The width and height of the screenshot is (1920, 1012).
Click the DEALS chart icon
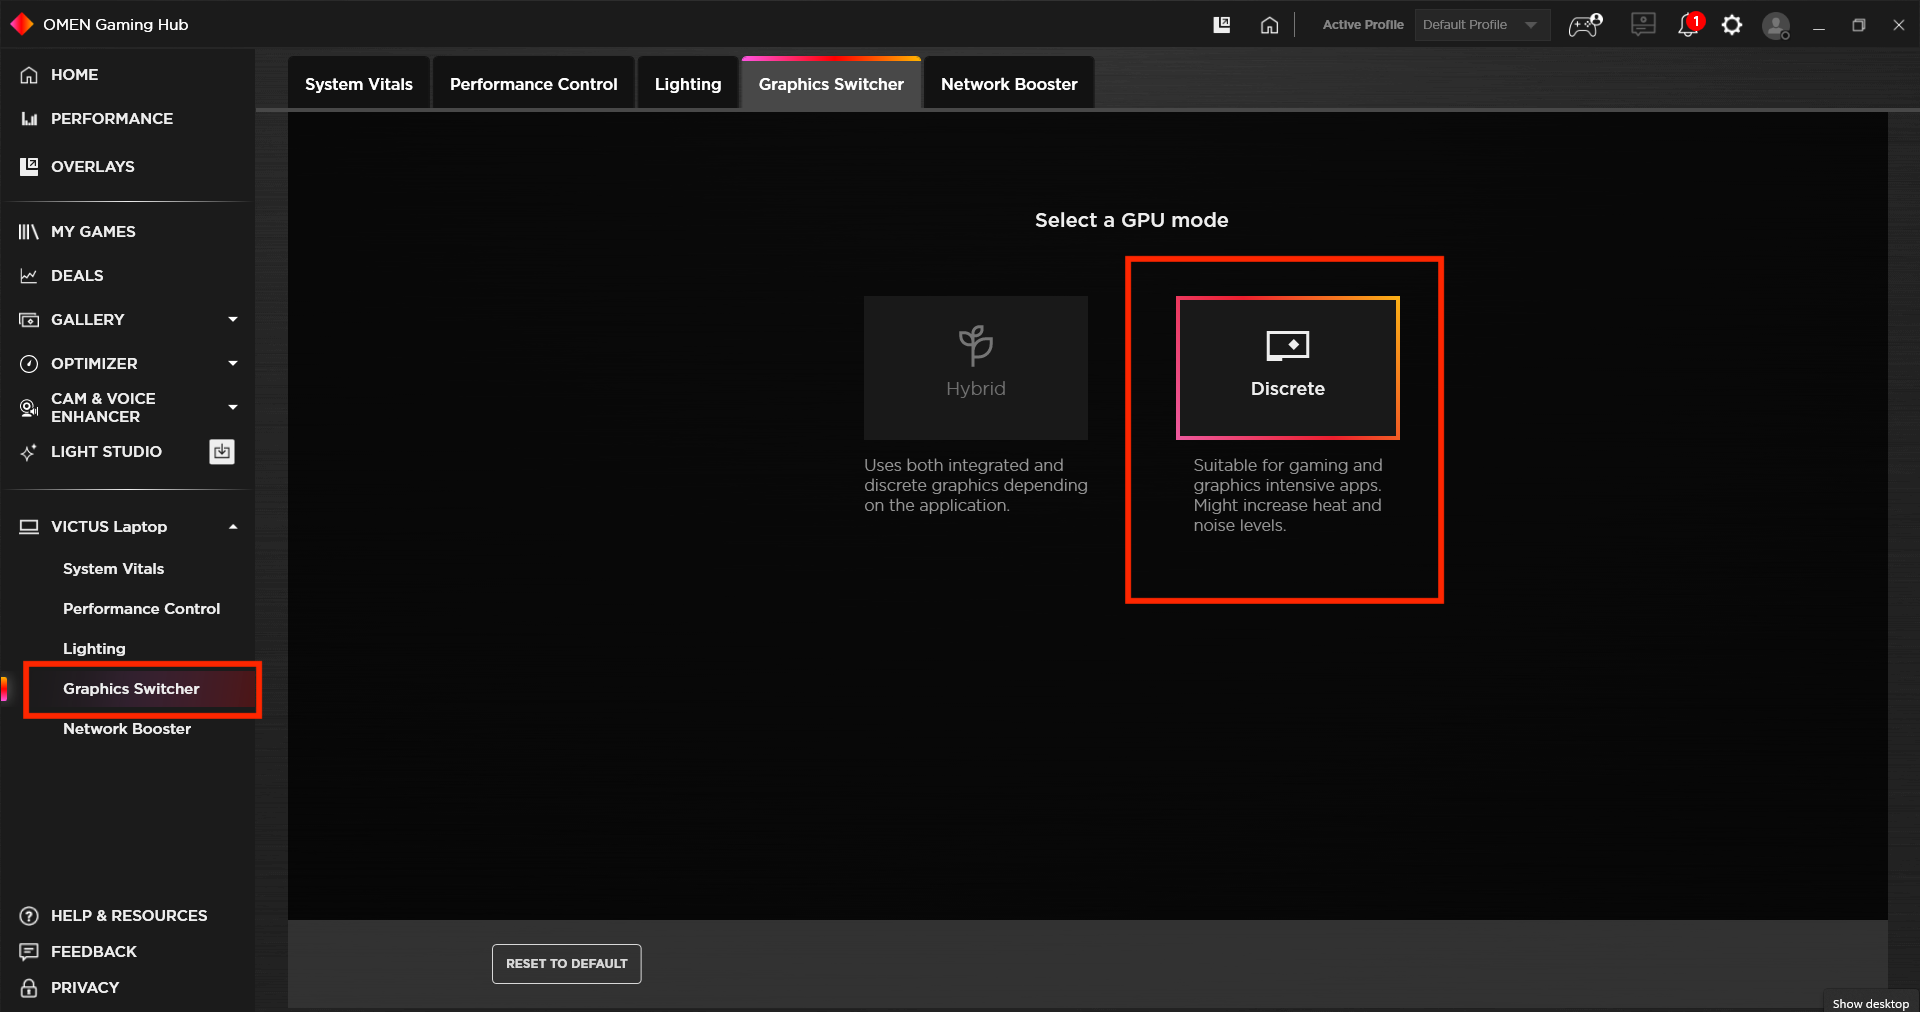tap(29, 276)
